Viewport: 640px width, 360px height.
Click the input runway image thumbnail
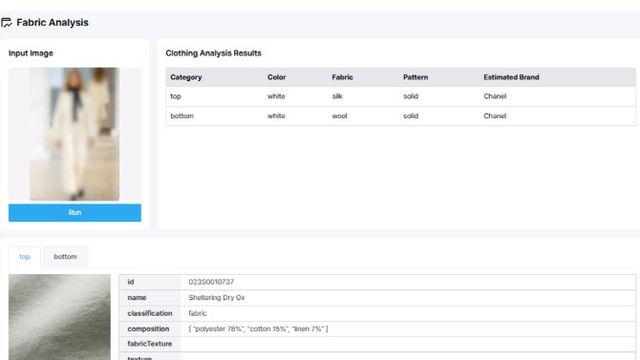click(x=75, y=134)
